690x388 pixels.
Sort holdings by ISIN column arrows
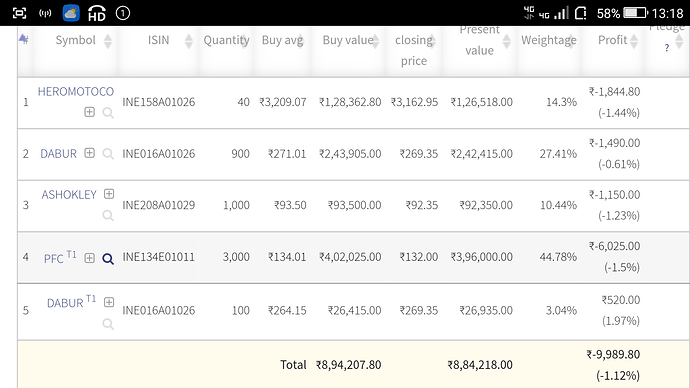tap(189, 41)
